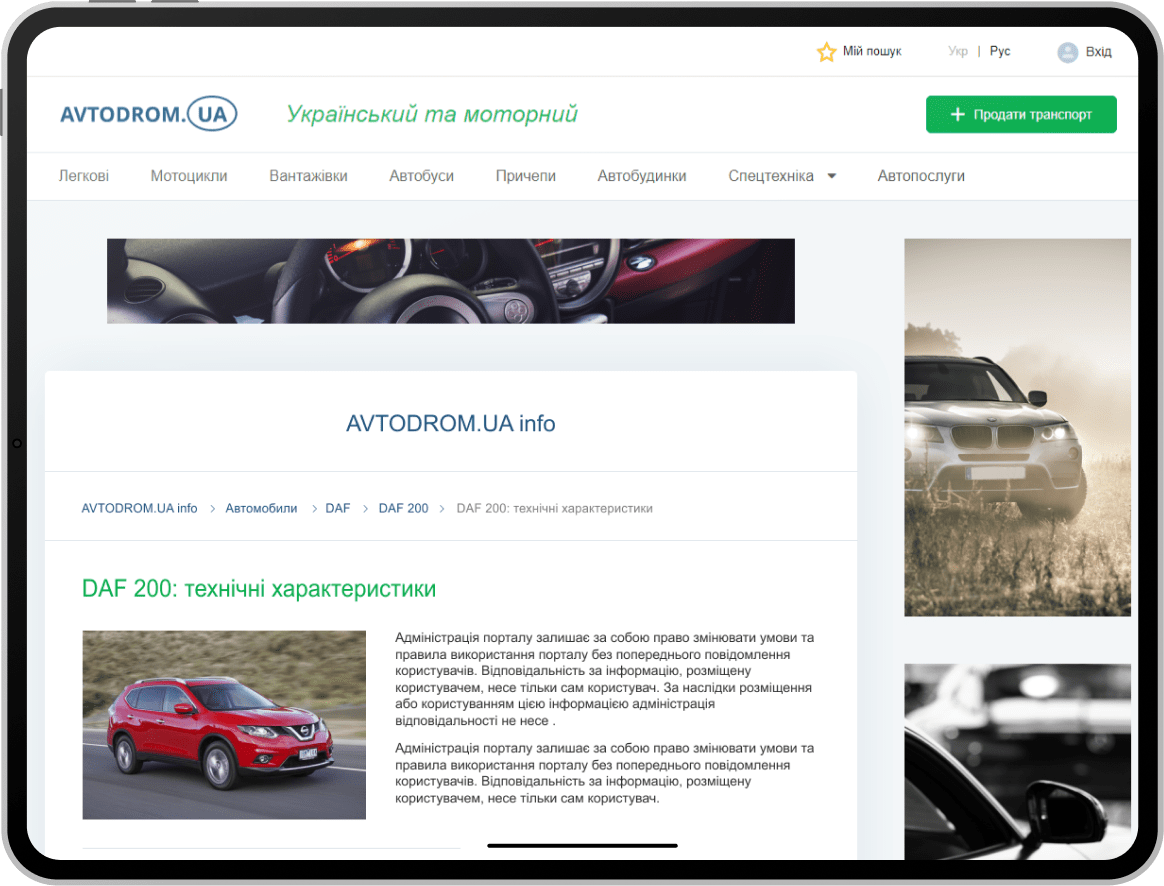Click the BMW SUV side banner image
This screenshot has height=886, width=1164.
(1017, 427)
